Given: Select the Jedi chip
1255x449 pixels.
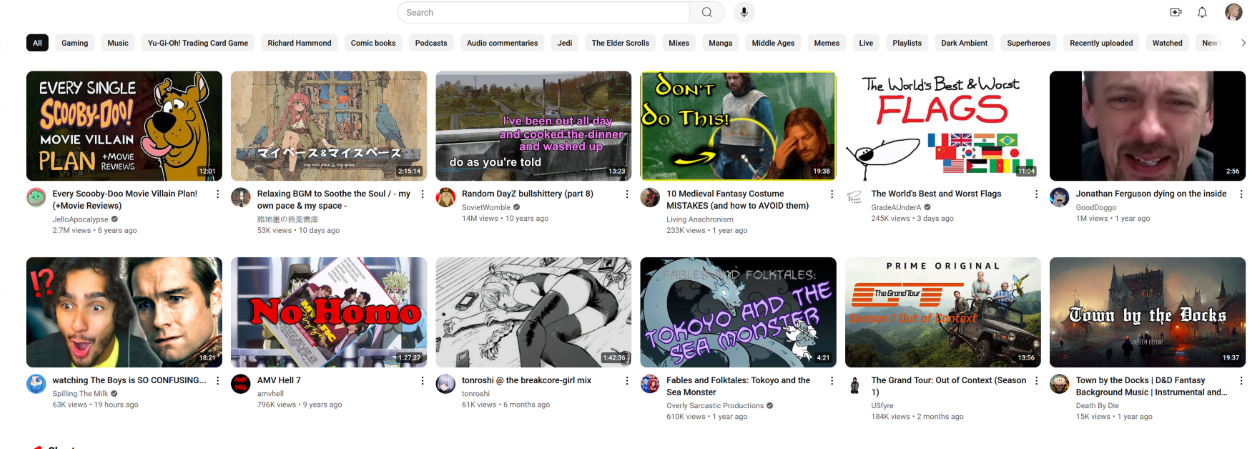Looking at the screenshot, I should click(x=565, y=43).
